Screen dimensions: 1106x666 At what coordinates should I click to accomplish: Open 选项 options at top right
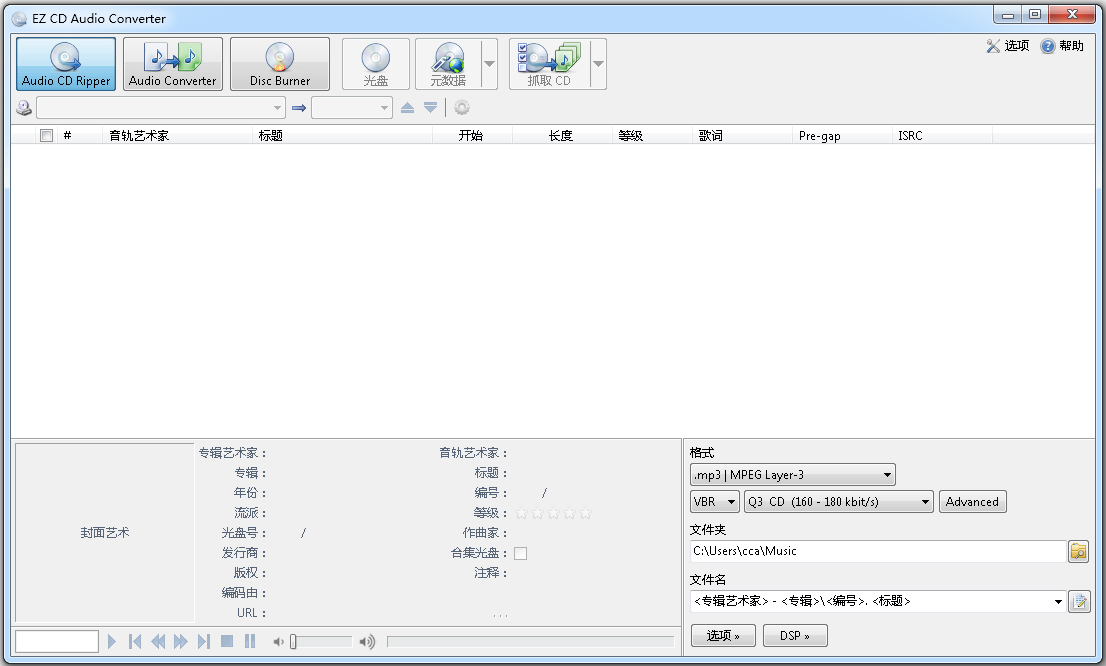[x=1008, y=46]
